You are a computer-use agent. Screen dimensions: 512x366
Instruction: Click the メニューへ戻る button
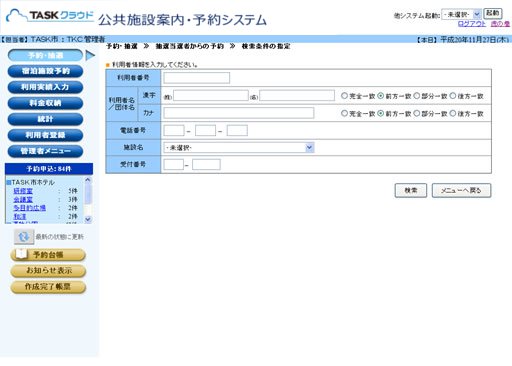coord(461,190)
